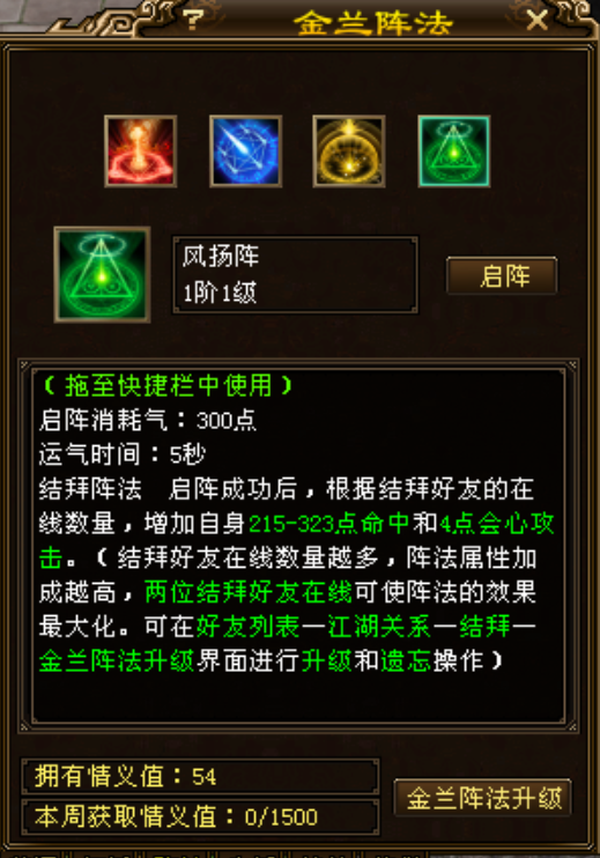Open 金兰阵法升级 upgrade button
This screenshot has width=600, height=858.
[484, 798]
